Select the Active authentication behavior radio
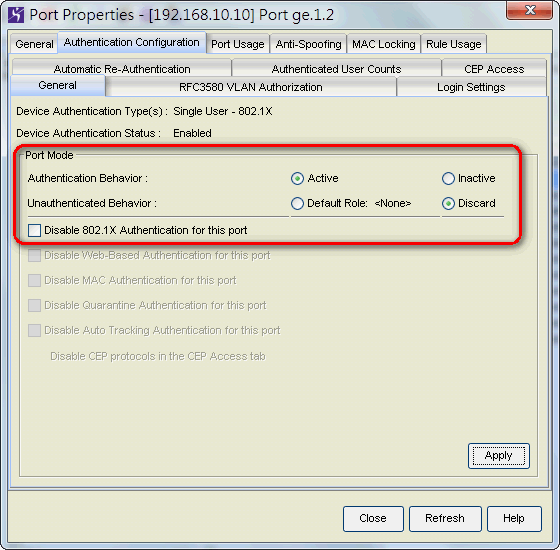Screen dimensions: 560x550 click(x=297, y=178)
